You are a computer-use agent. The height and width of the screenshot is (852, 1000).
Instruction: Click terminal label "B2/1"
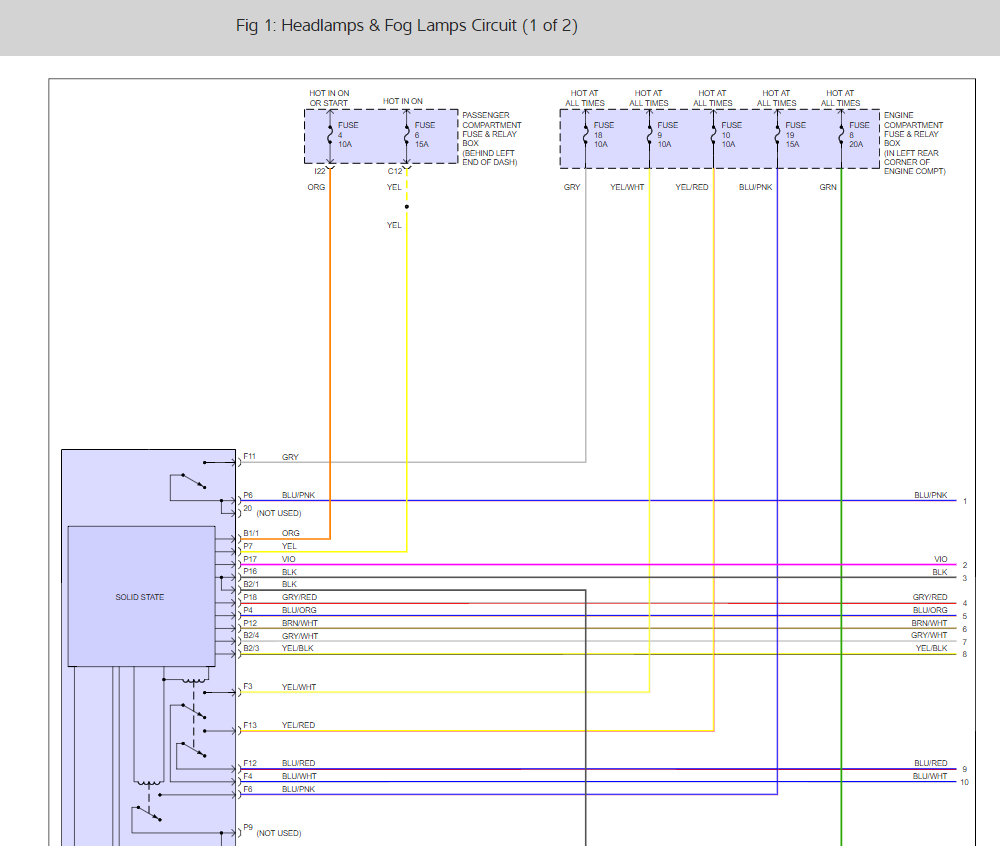tap(251, 584)
